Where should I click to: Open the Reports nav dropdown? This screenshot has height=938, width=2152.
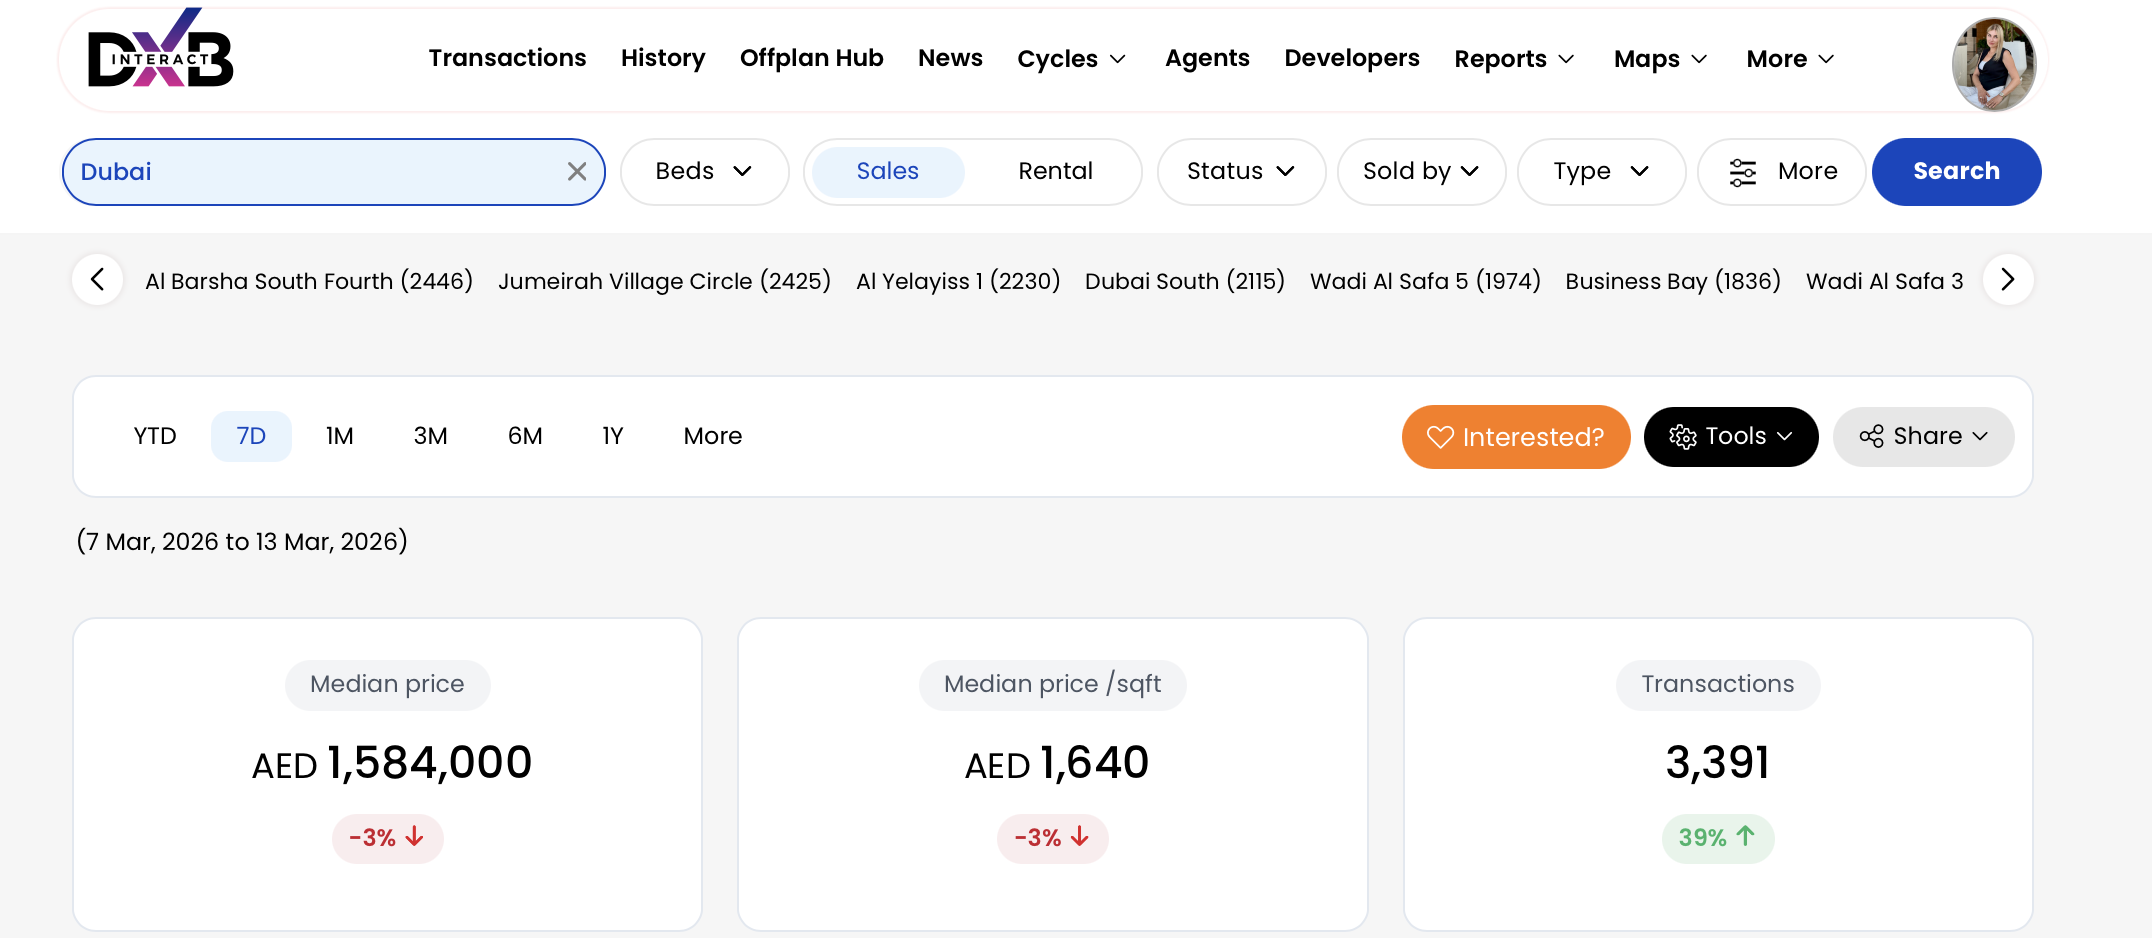(x=1515, y=59)
